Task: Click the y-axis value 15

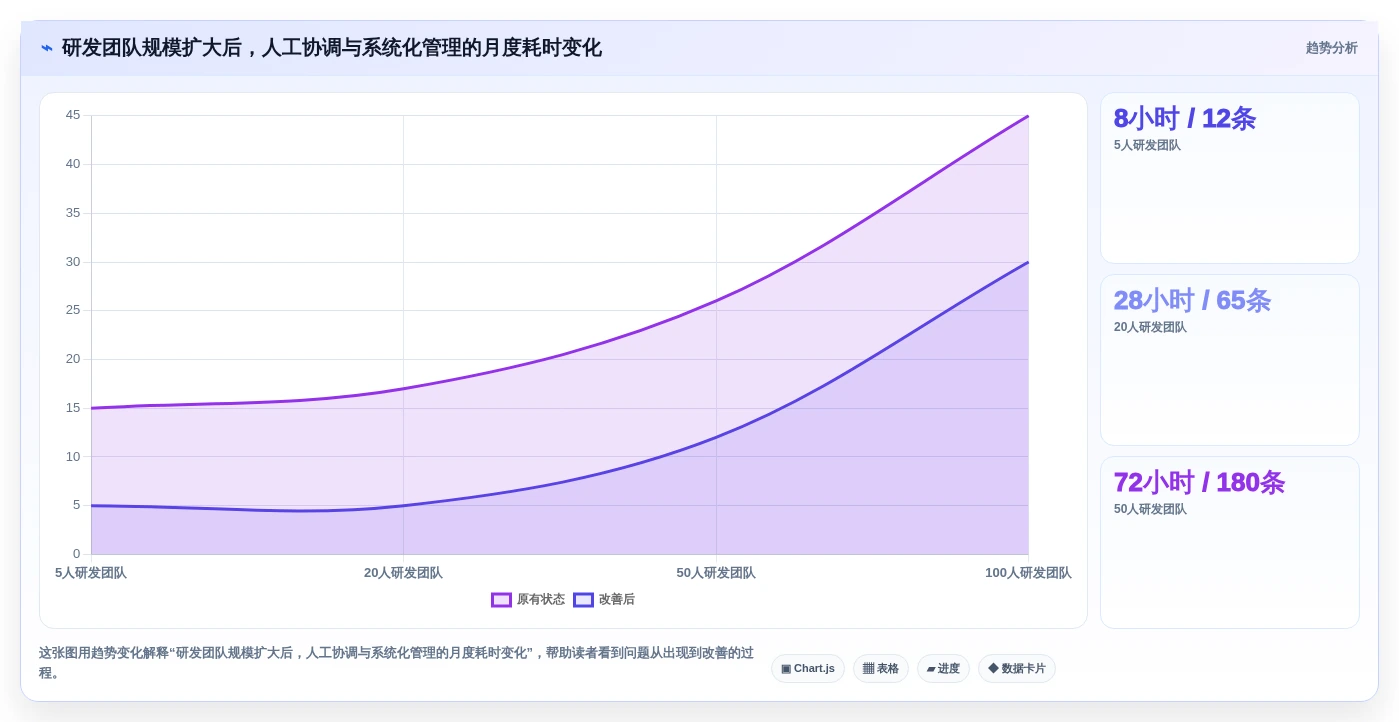Action: point(73,408)
